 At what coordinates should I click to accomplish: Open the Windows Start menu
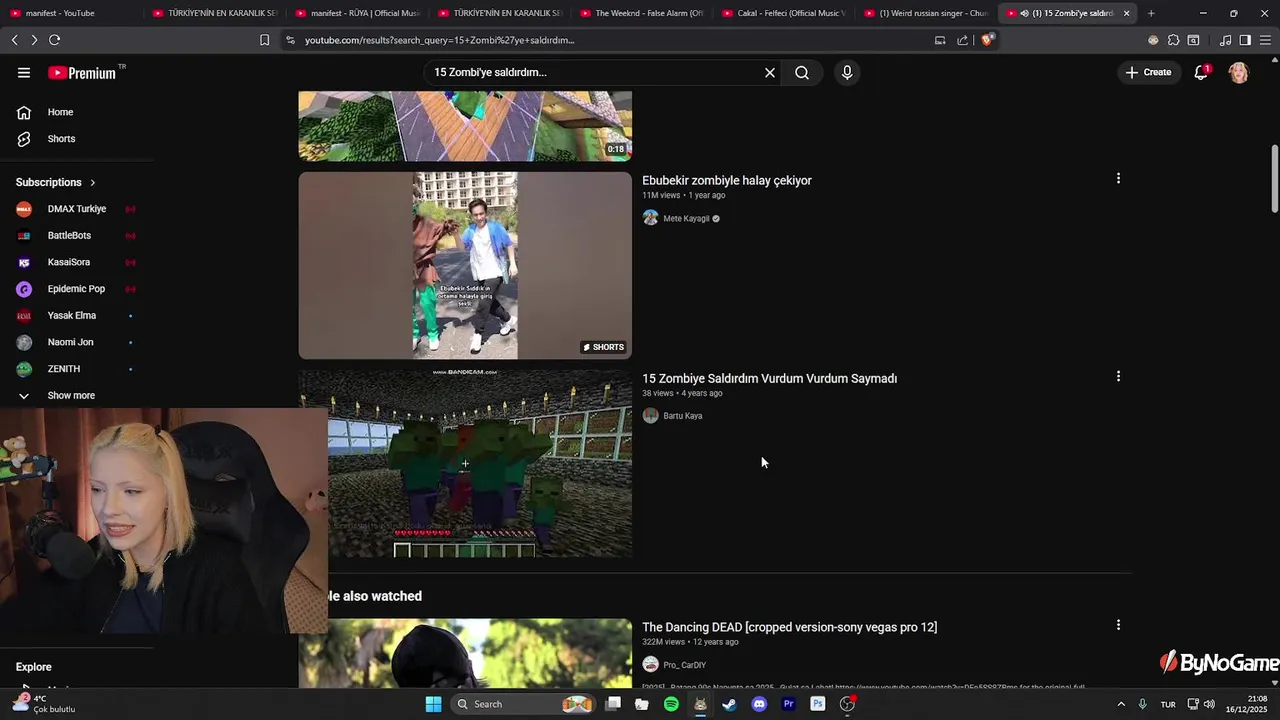[433, 704]
